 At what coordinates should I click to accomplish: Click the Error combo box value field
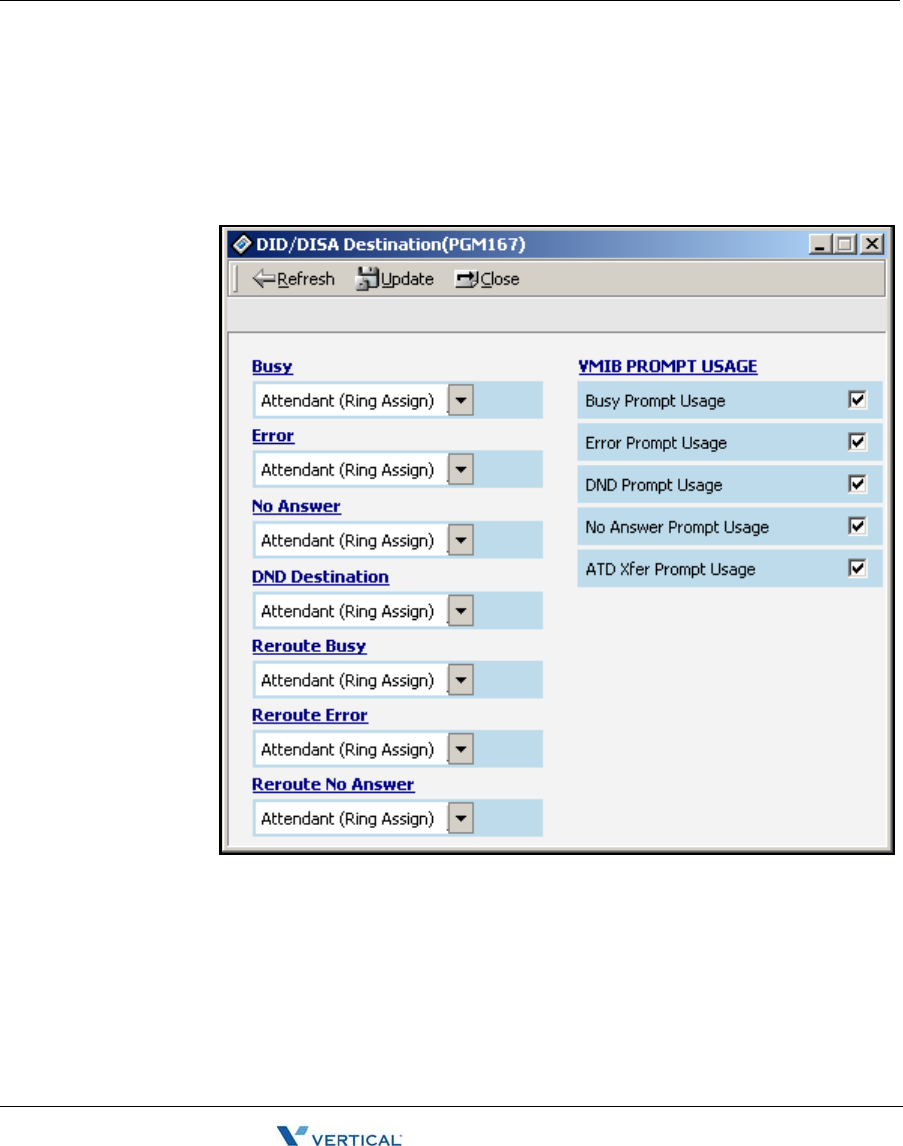click(x=351, y=469)
